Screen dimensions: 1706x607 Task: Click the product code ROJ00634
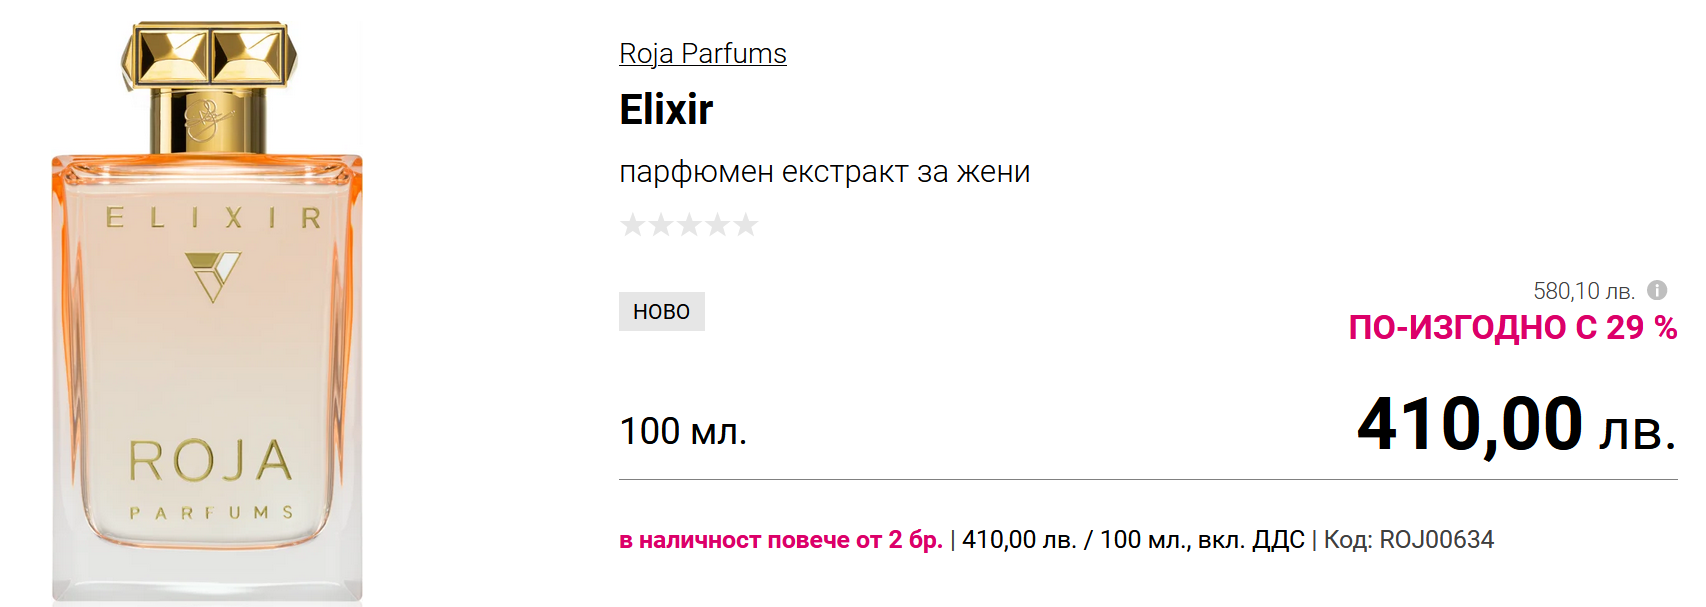point(1436,540)
